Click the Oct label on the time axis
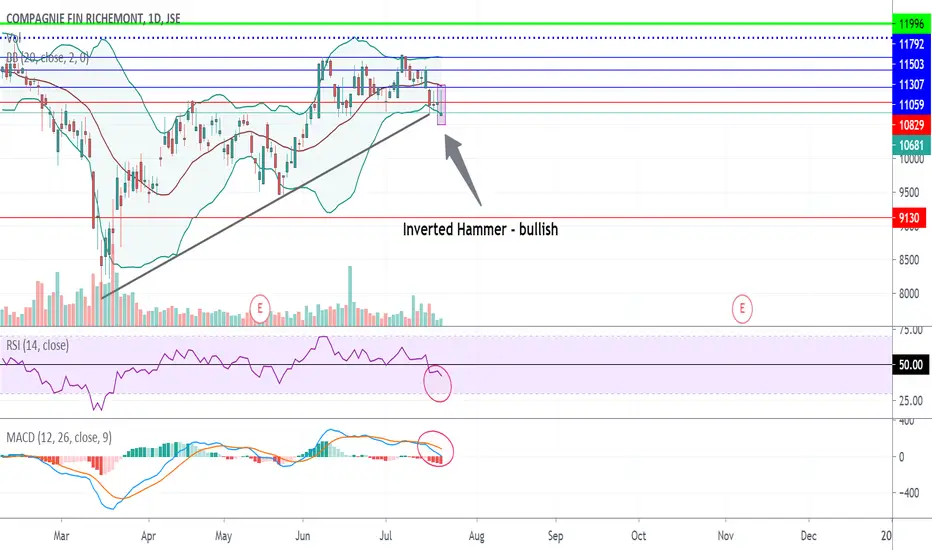The width and height of the screenshot is (932, 550). (638, 536)
